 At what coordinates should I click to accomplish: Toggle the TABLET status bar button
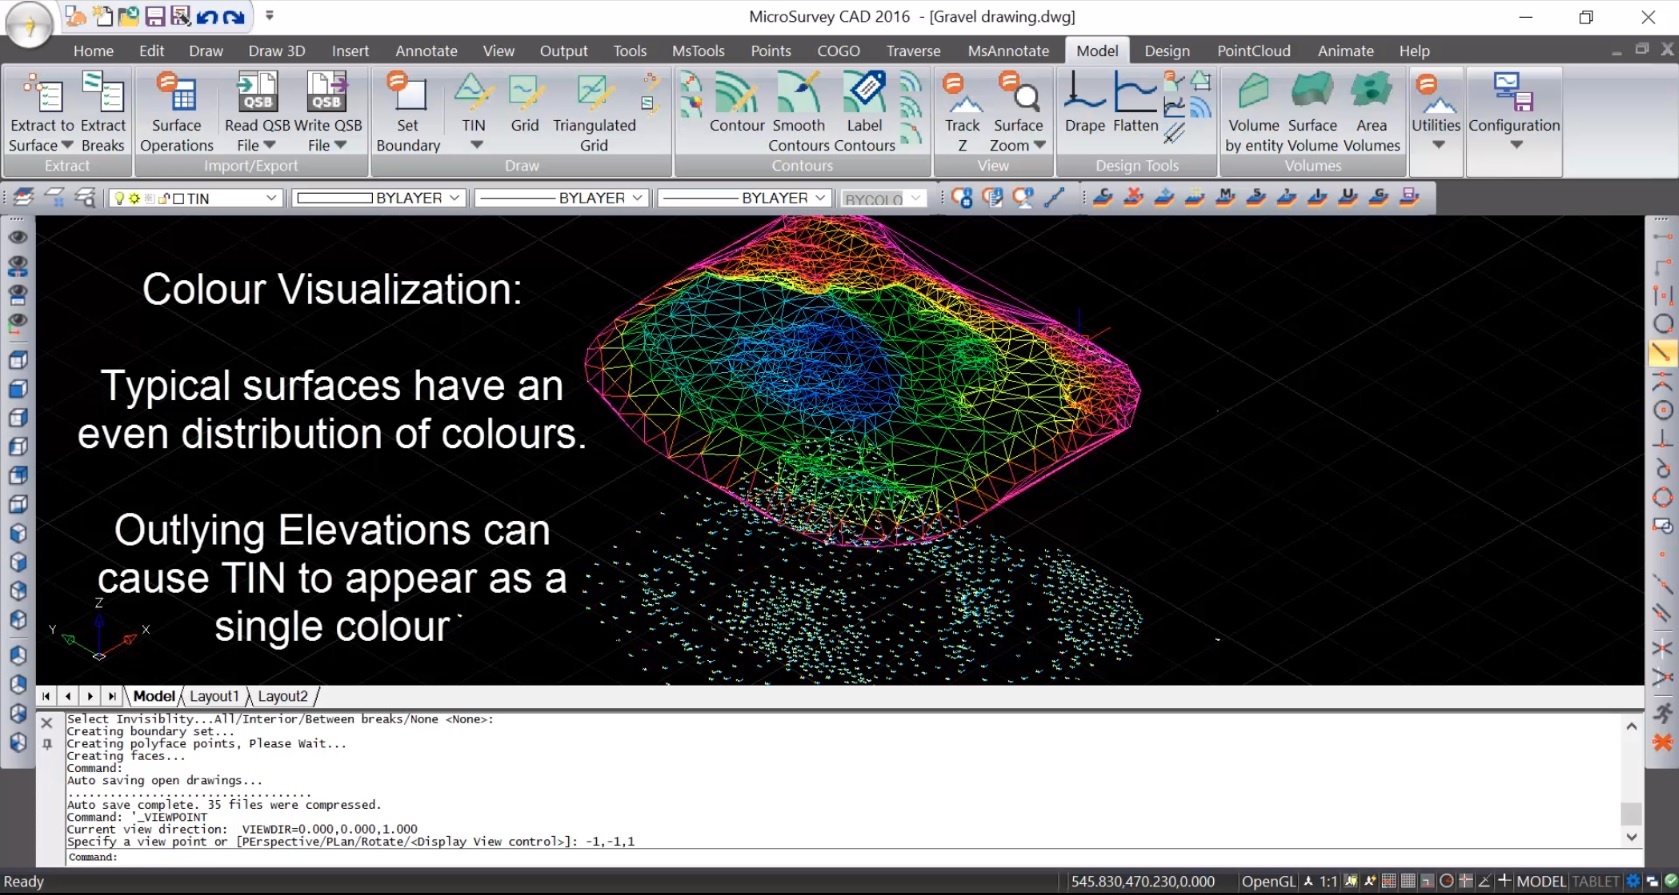[1595, 881]
